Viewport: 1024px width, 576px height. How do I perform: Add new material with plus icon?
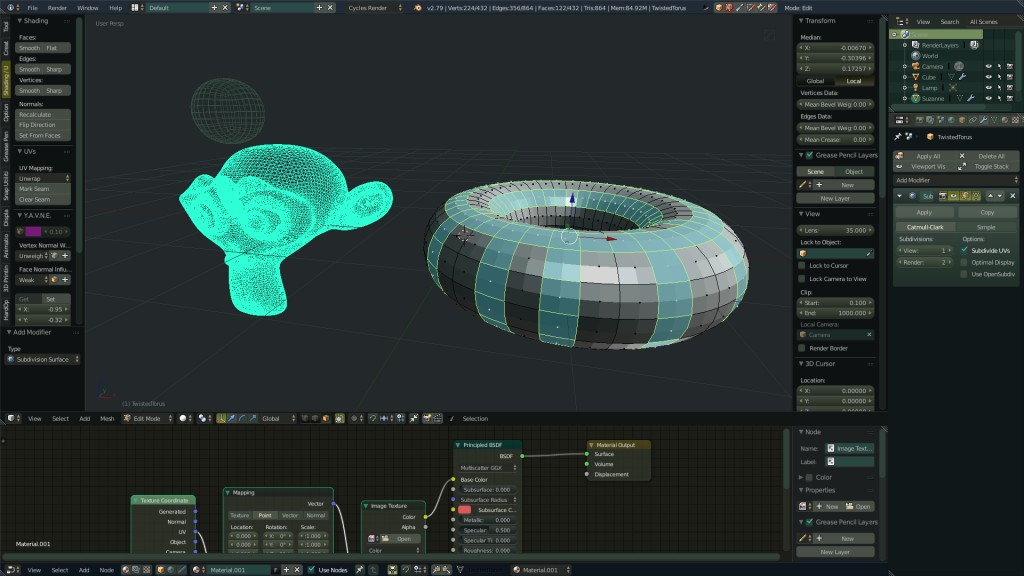[286, 570]
